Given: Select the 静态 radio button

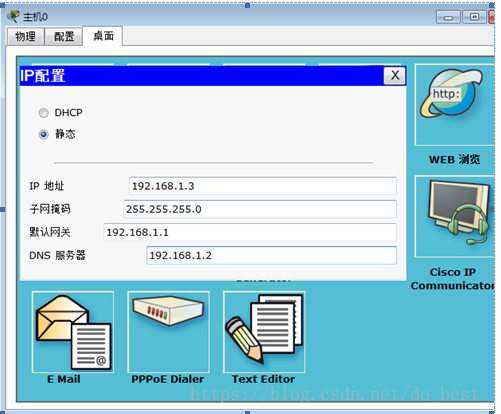Looking at the screenshot, I should pos(43,134).
